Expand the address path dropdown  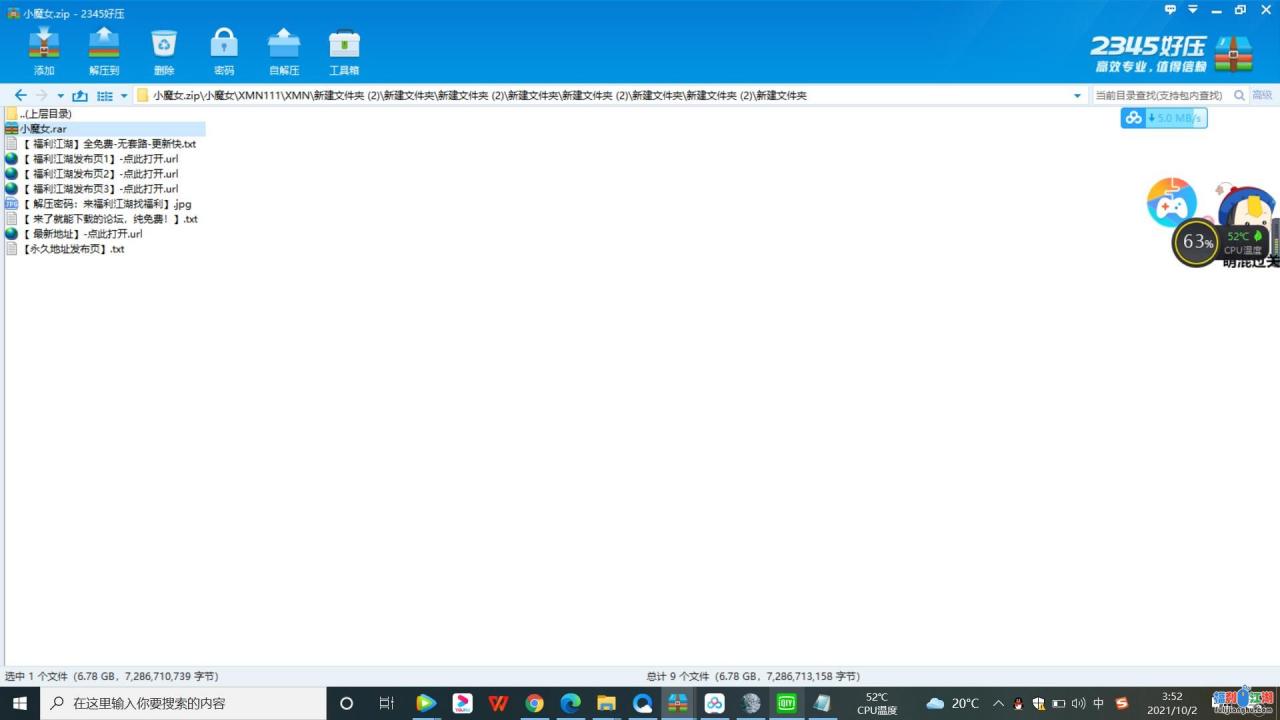pos(1077,96)
